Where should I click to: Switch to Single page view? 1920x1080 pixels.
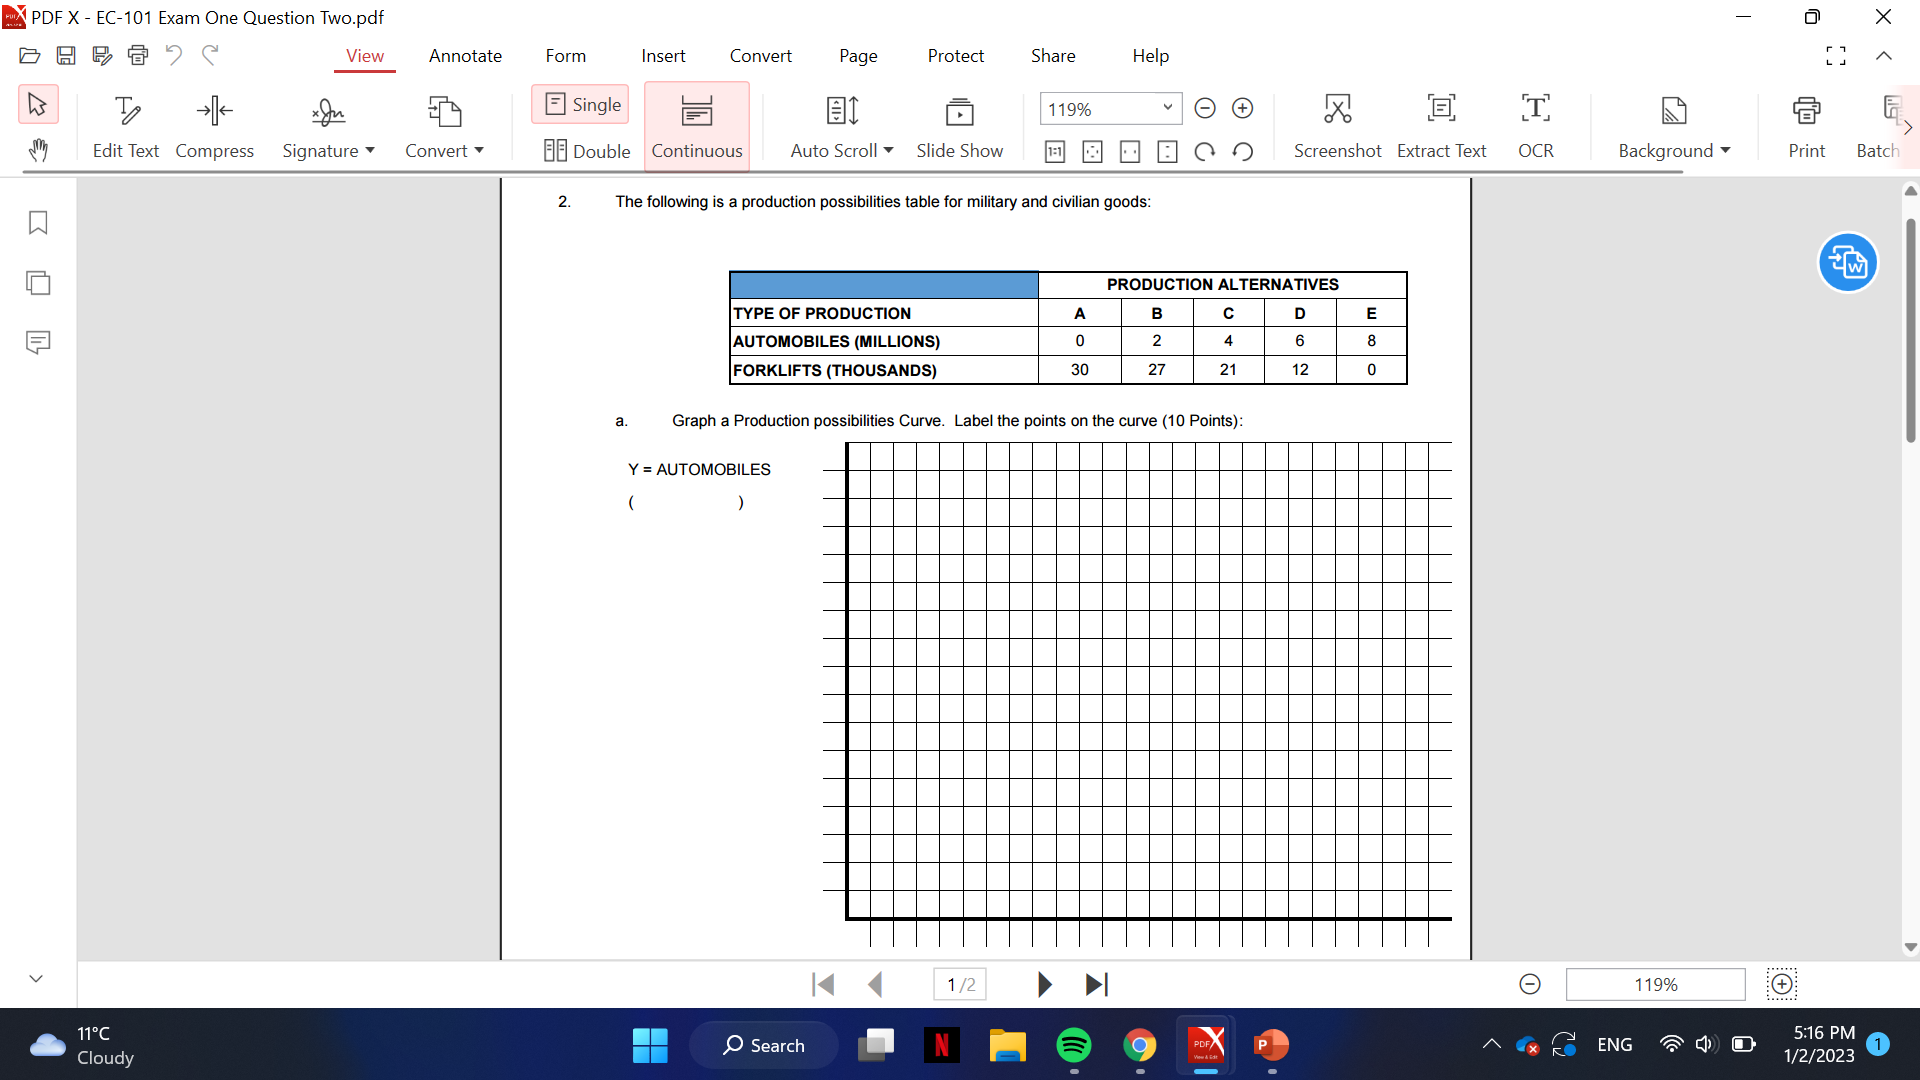[x=579, y=104]
